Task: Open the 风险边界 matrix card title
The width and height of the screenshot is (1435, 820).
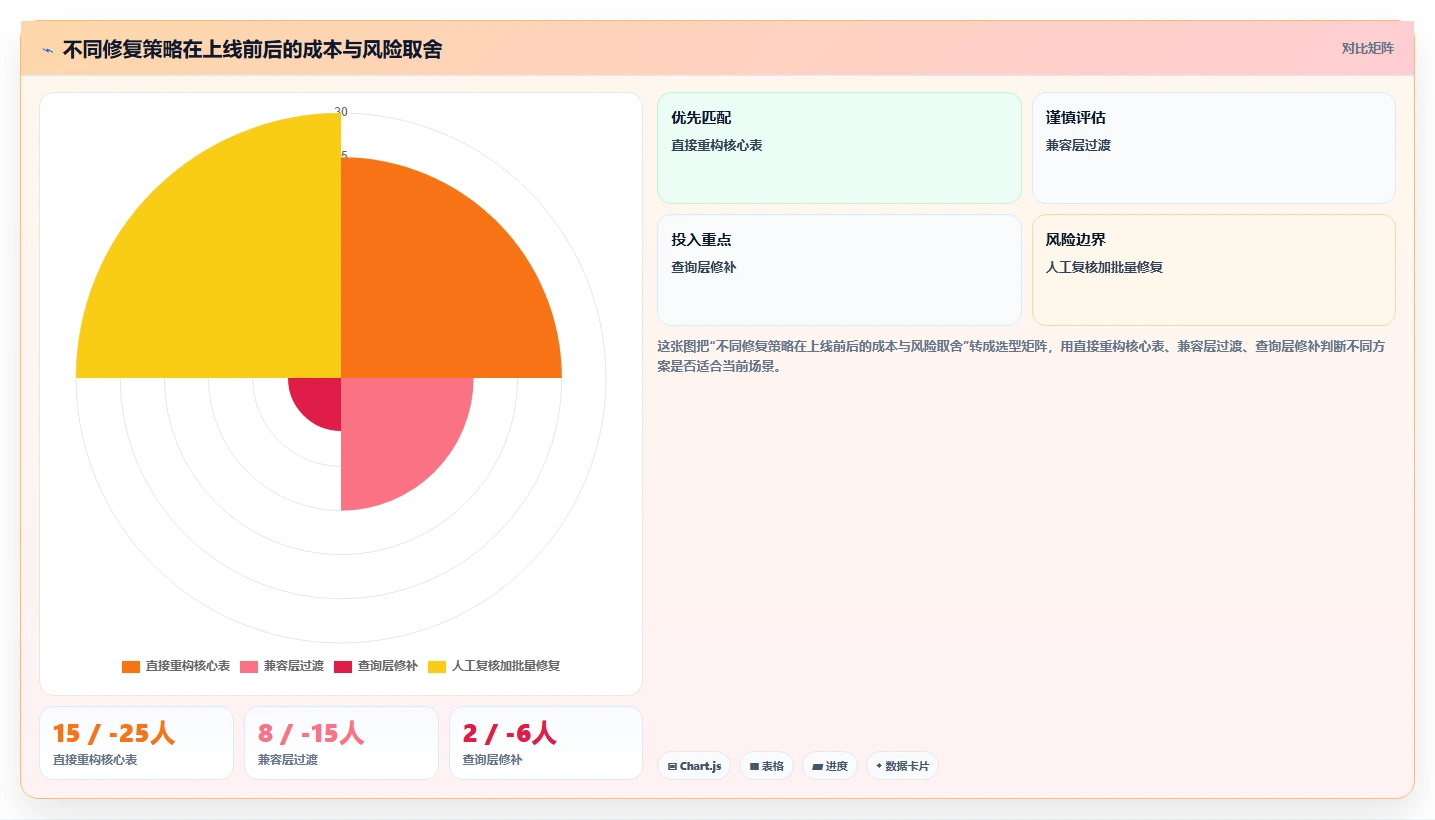Action: coord(1076,240)
